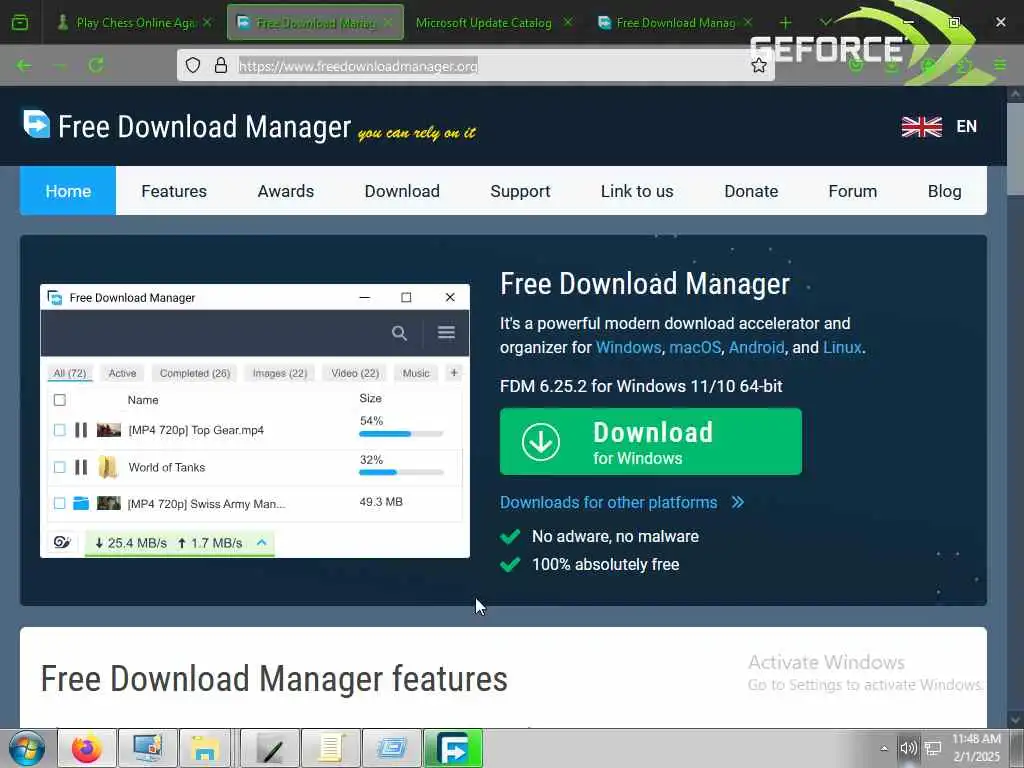1024x768 pixels.
Task: Follow the macOS platform link
Action: (695, 347)
